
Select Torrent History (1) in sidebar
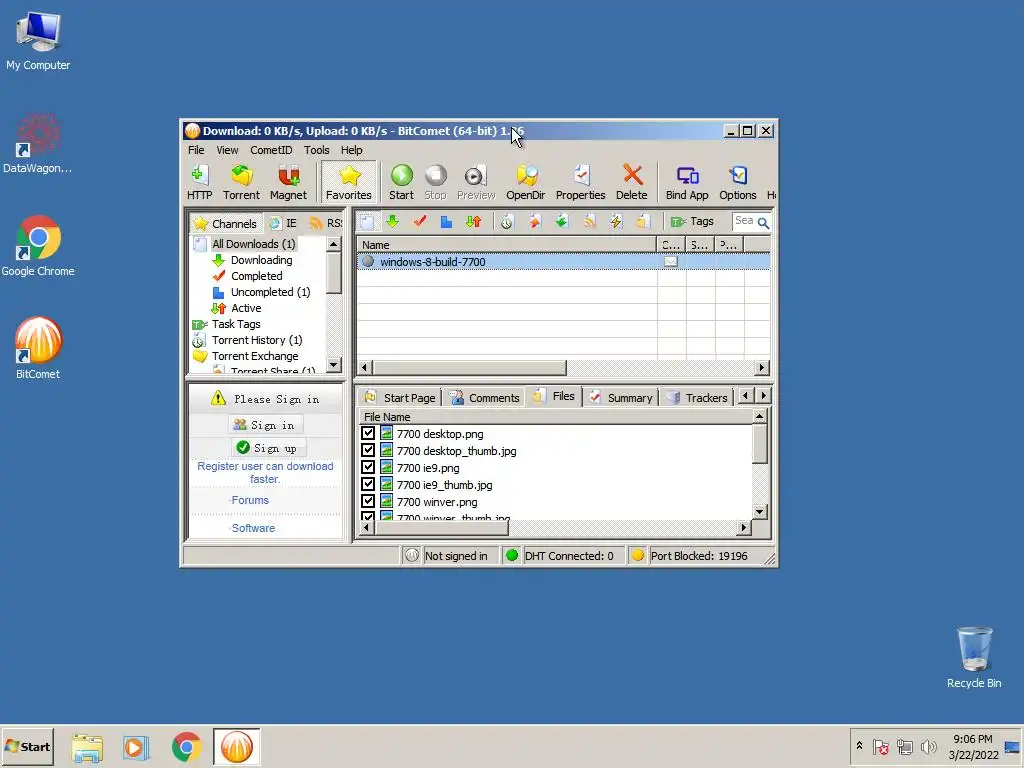tap(257, 340)
